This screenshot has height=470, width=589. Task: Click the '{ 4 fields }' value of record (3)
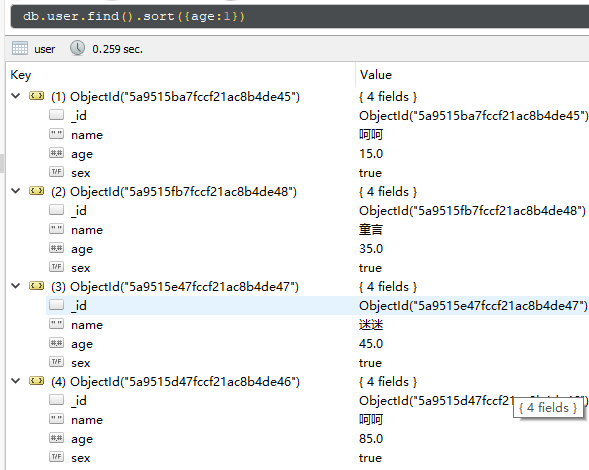(x=388, y=287)
